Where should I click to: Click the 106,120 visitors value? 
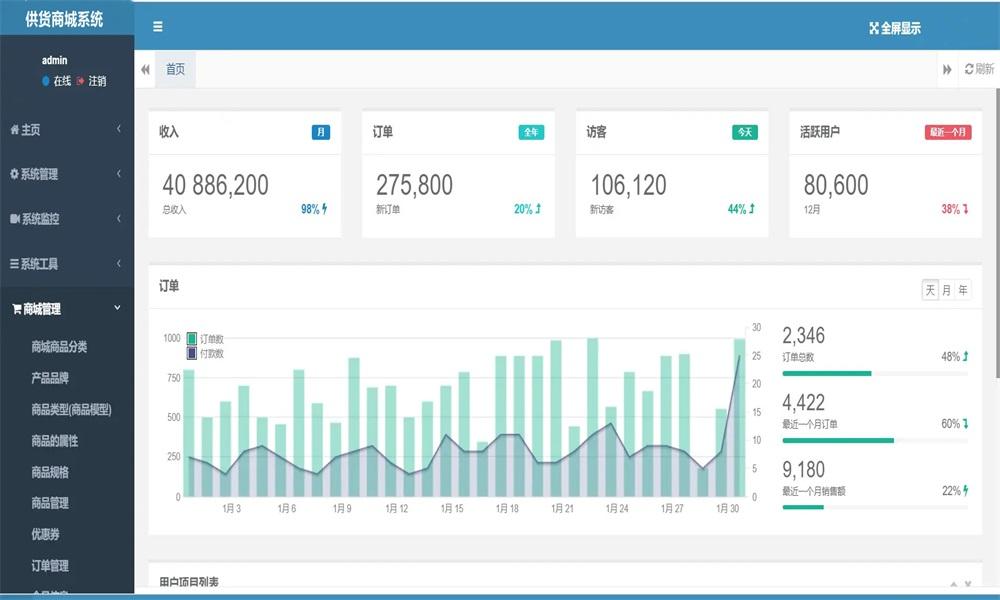pos(628,186)
